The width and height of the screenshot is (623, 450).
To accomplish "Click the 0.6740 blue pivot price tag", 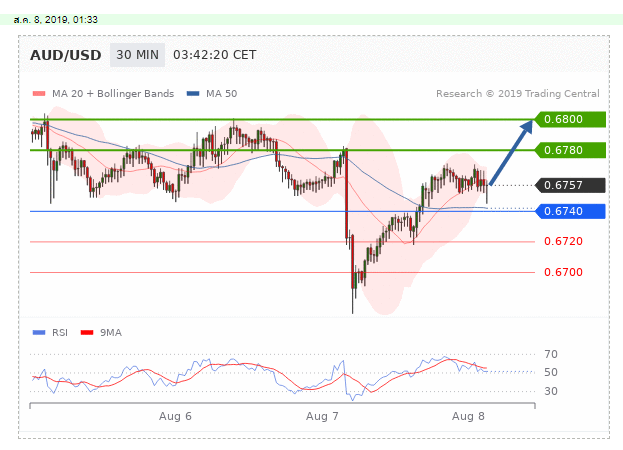I will pyautogui.click(x=570, y=211).
